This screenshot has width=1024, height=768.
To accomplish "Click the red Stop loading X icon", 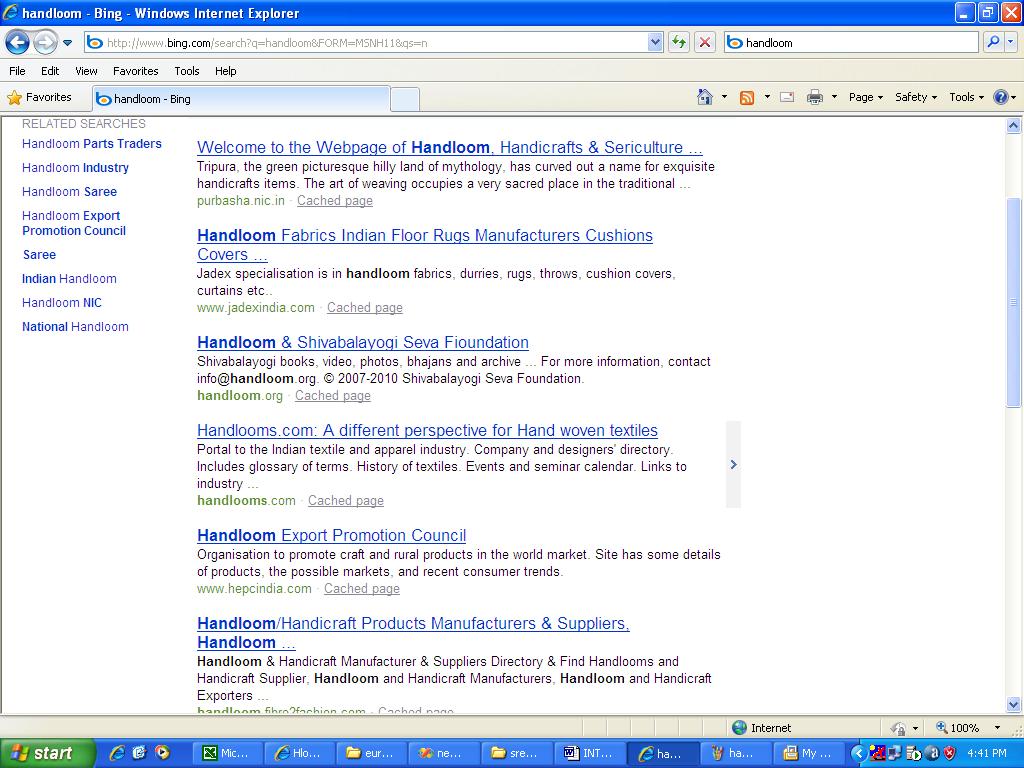I will pos(705,42).
